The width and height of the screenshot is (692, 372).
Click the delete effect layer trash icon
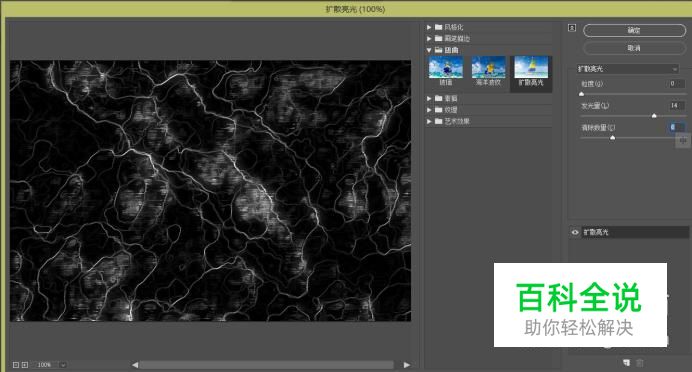[x=639, y=362]
